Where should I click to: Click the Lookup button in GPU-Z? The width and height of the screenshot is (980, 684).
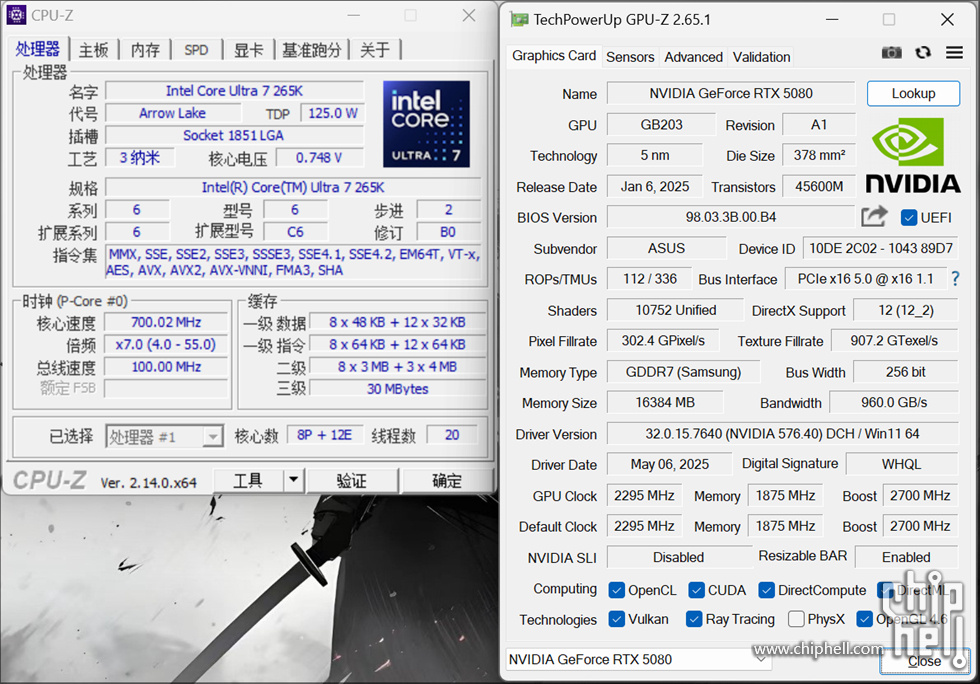click(x=913, y=93)
